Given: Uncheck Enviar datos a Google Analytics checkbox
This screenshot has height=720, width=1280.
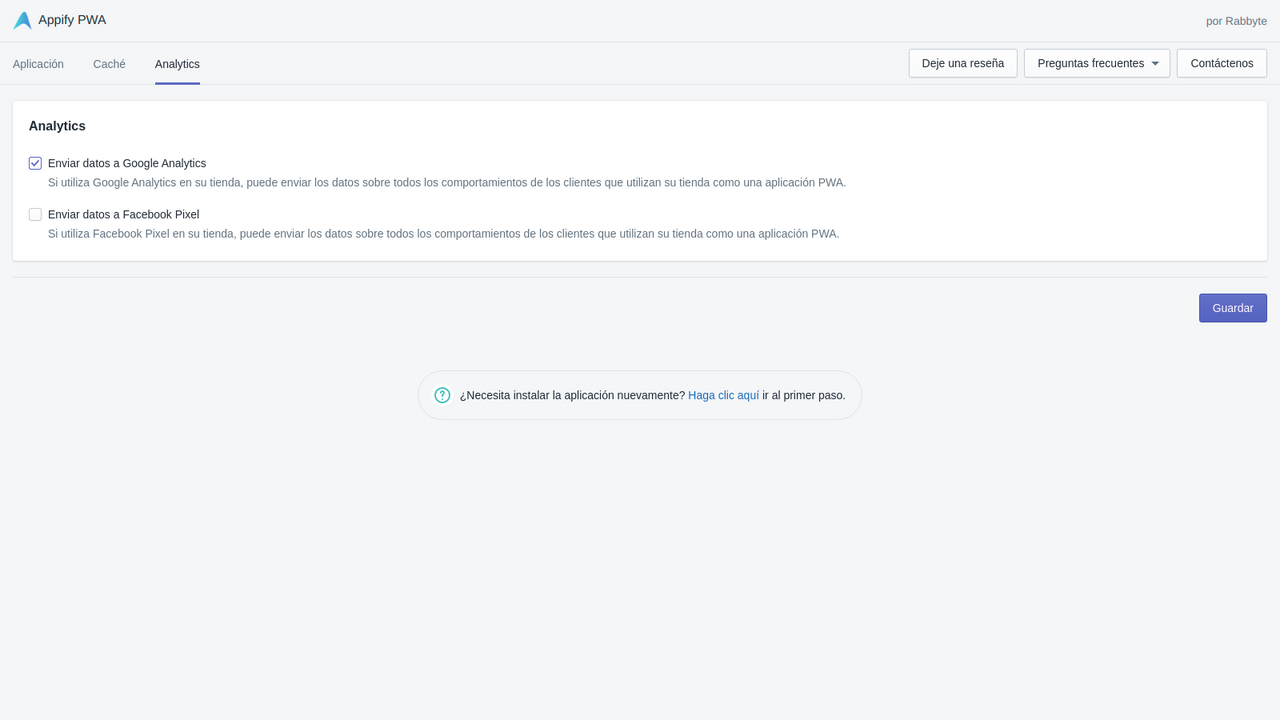Looking at the screenshot, I should click(35, 163).
